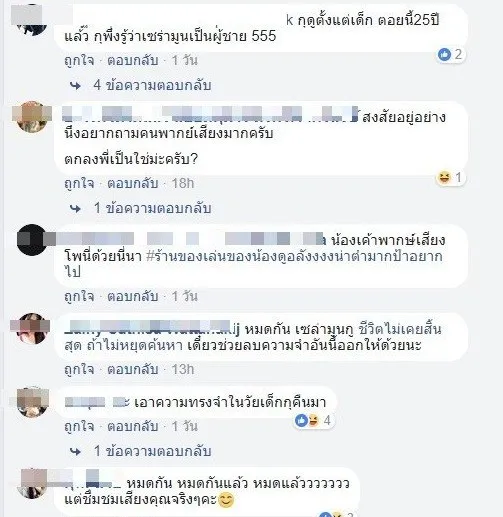Screen dimensions: 503x517
Task: Expand 1 ข้อความตอบกลับ under 18h comment
Action: click(x=152, y=208)
